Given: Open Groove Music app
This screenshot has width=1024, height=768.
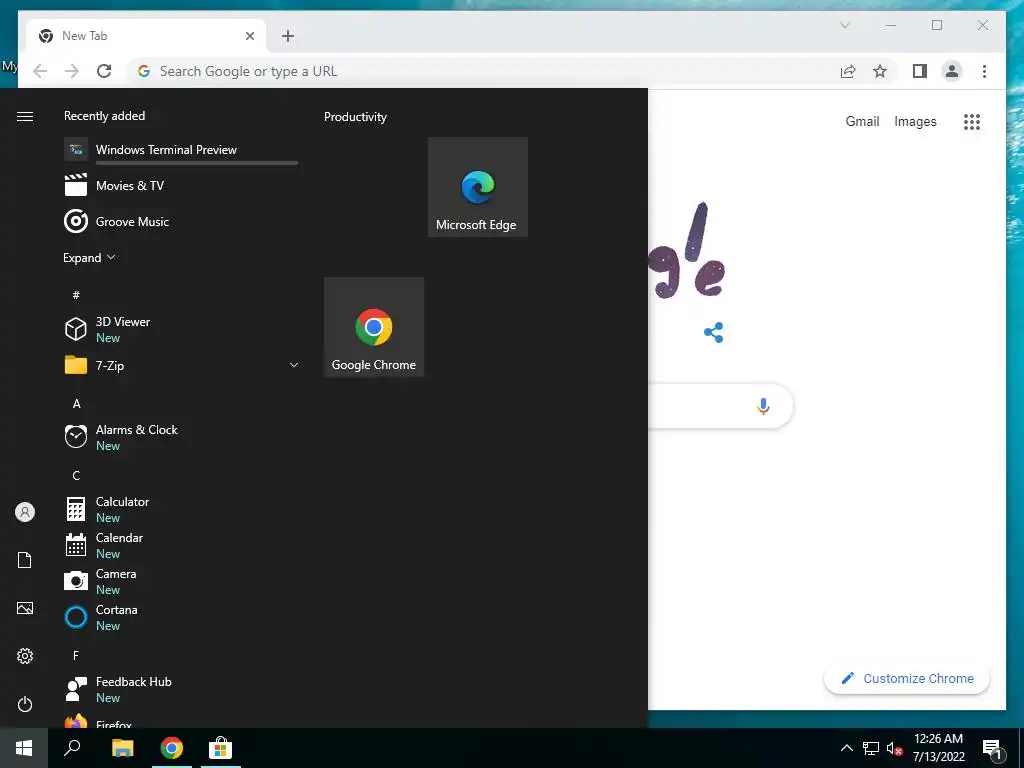Looking at the screenshot, I should [x=181, y=221].
